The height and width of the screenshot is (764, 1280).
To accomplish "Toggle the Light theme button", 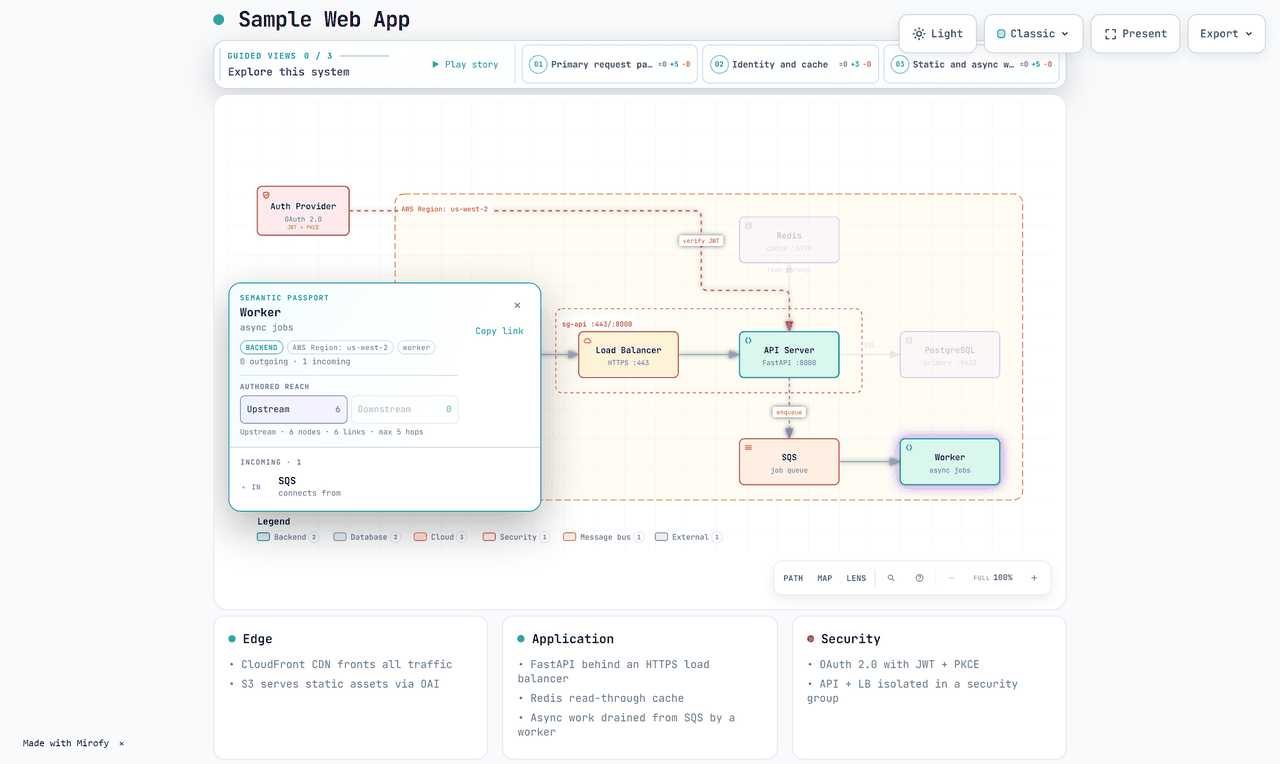I will (938, 34).
